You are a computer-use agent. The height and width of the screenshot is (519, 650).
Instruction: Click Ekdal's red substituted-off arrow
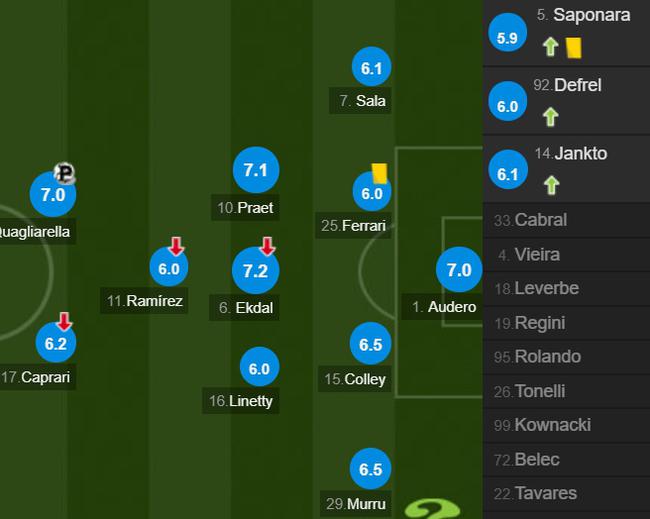coord(267,246)
